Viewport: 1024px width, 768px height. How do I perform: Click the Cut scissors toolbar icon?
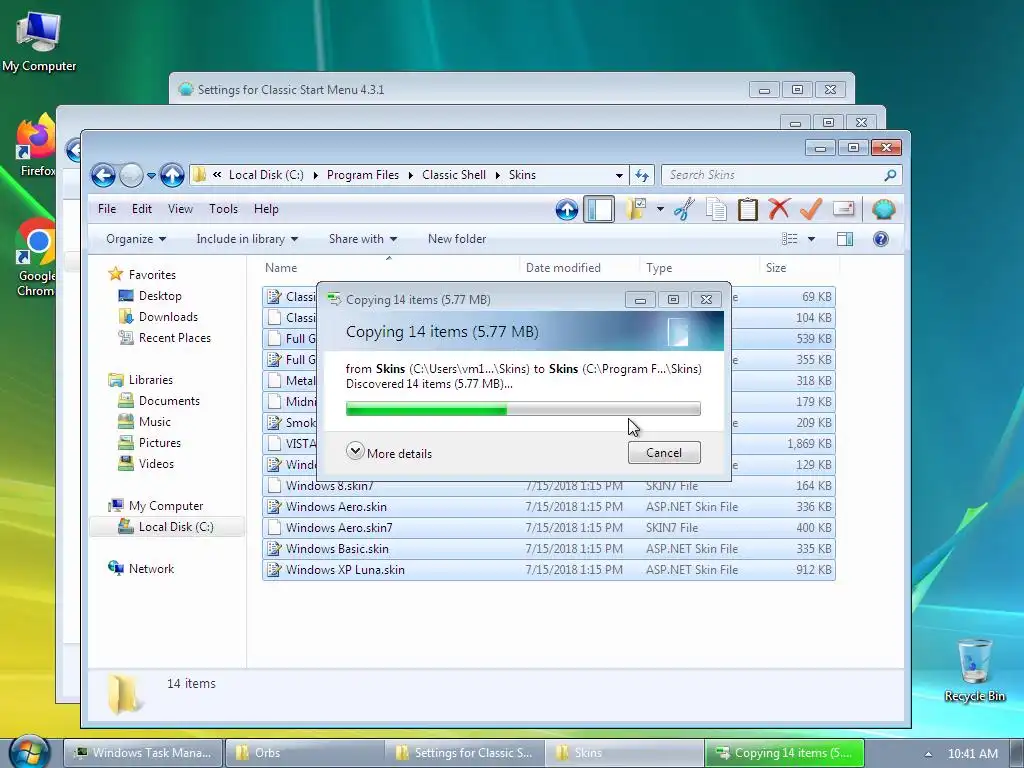click(x=684, y=210)
